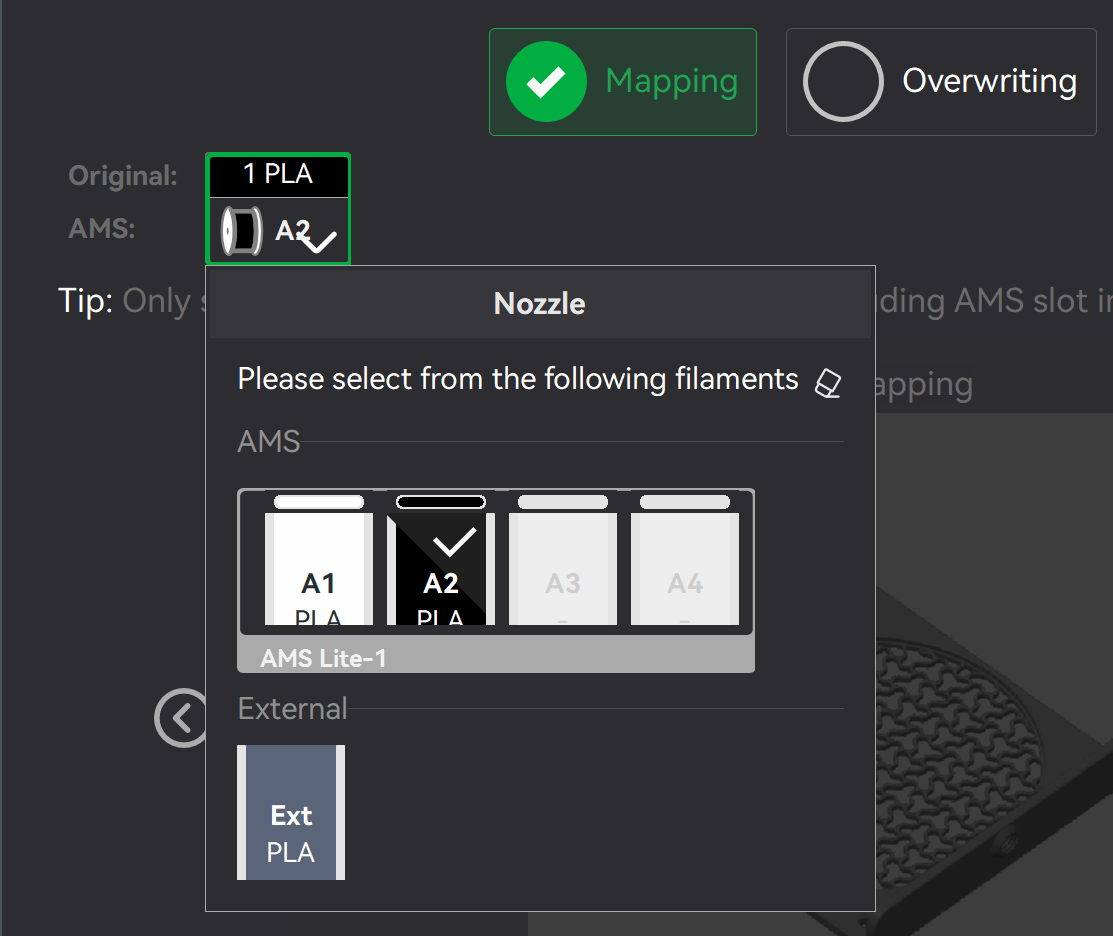Choose the disabled A3 tray icon
1113x936 pixels.
(563, 568)
